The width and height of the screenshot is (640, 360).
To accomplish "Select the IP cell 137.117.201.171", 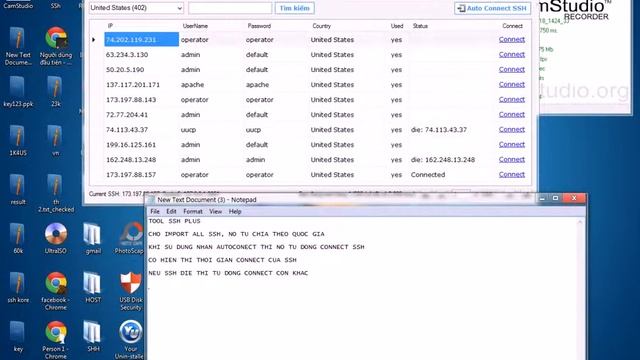I will pyautogui.click(x=141, y=85).
